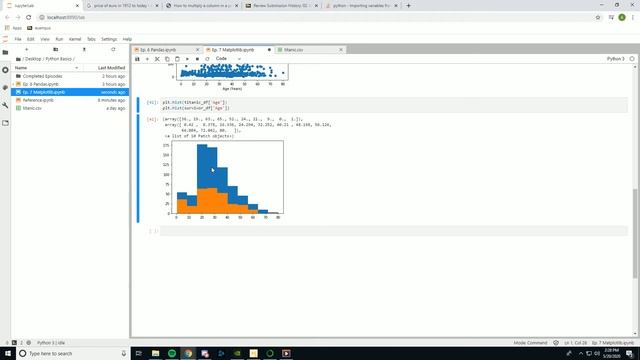The image size is (640, 360).
Task: Click the Mode: Command status text
Action: point(530,343)
